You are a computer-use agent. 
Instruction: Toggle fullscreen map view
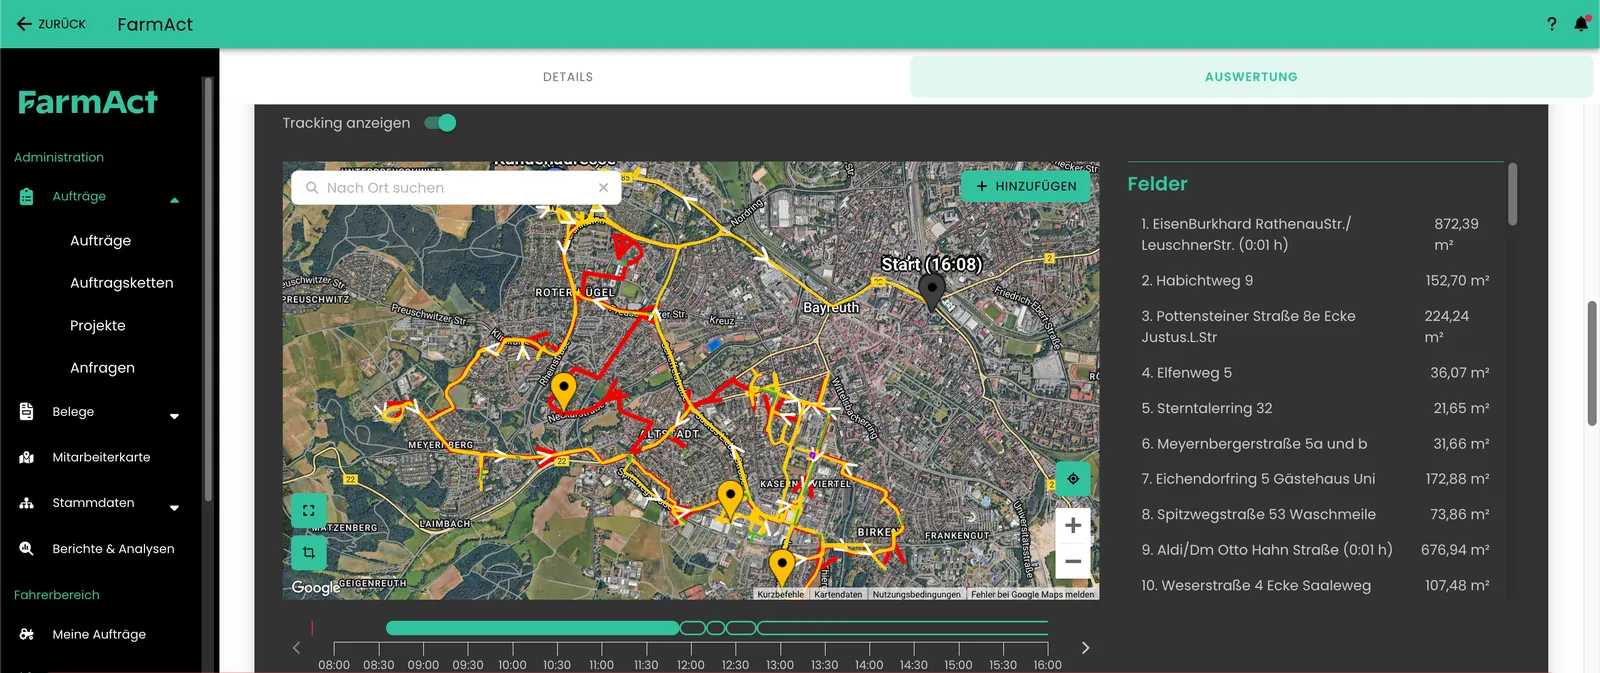coord(309,510)
